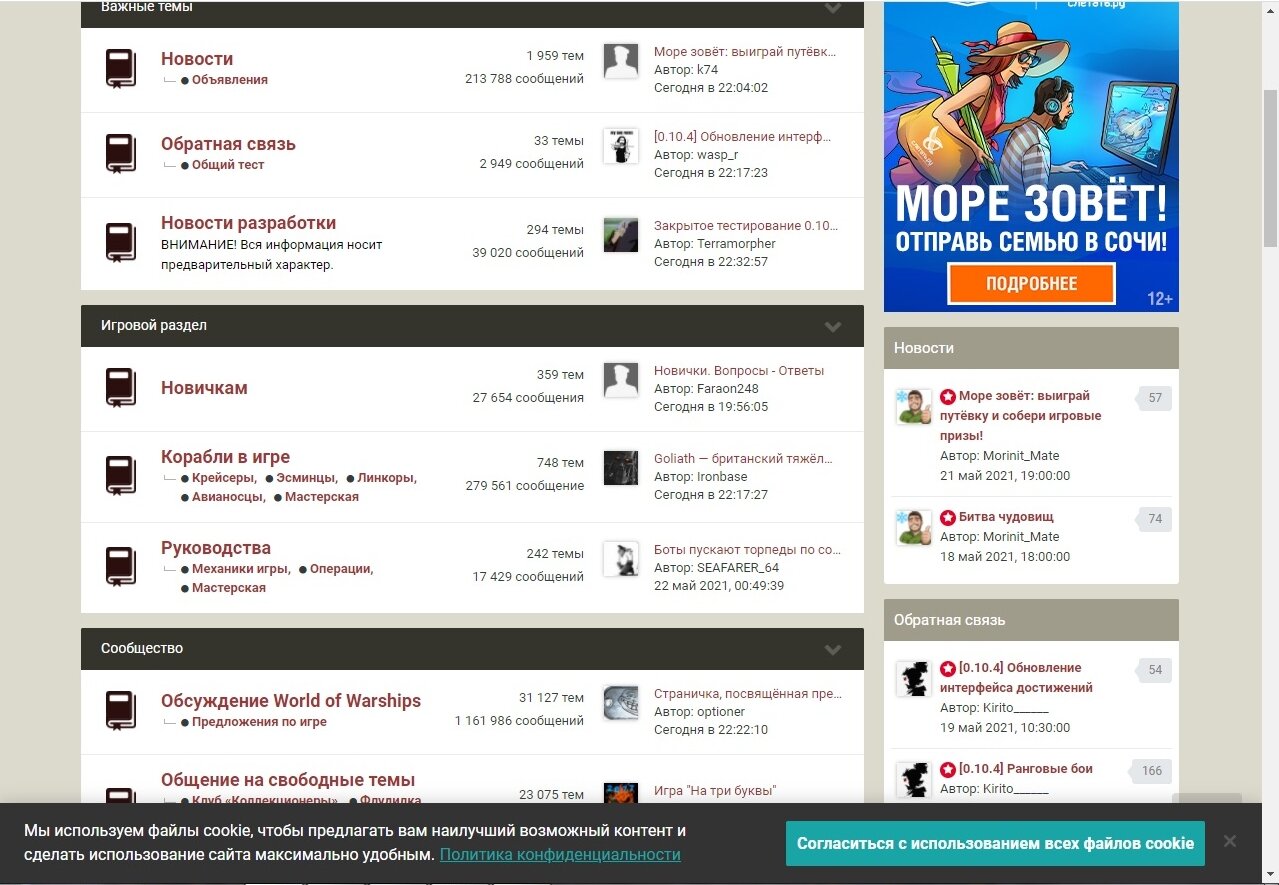Click the 74 replies counter badge
The image size is (1279, 885).
click(x=1155, y=519)
